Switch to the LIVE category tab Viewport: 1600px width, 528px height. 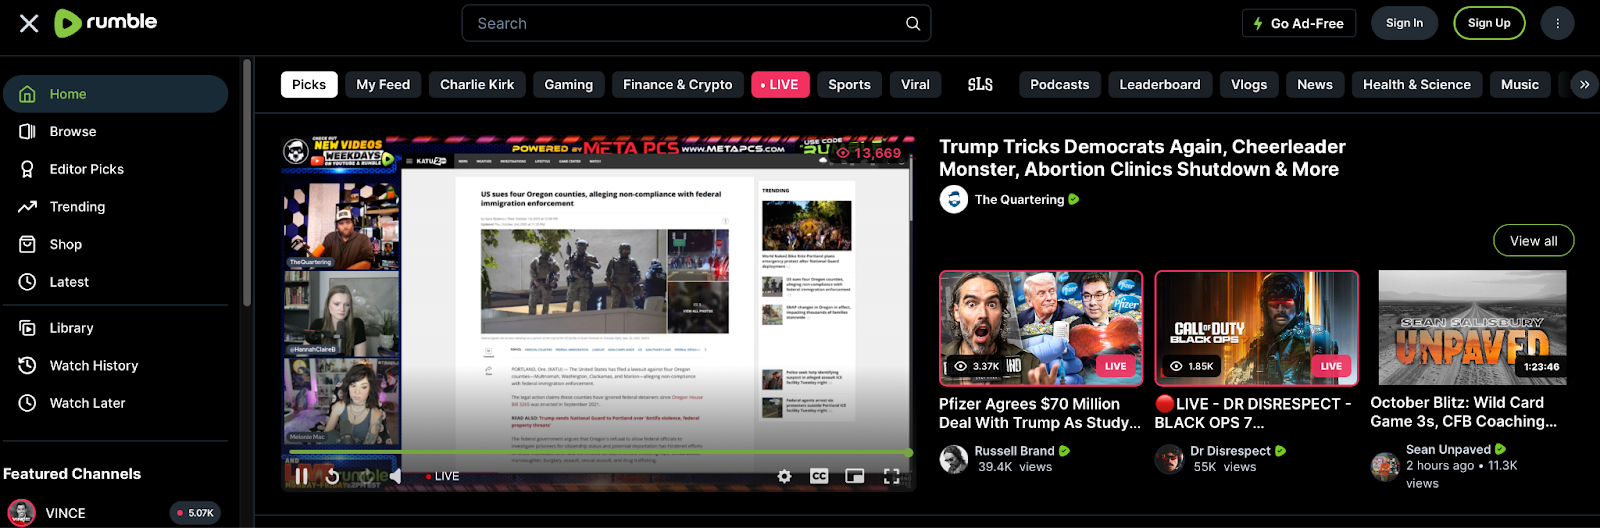[780, 85]
